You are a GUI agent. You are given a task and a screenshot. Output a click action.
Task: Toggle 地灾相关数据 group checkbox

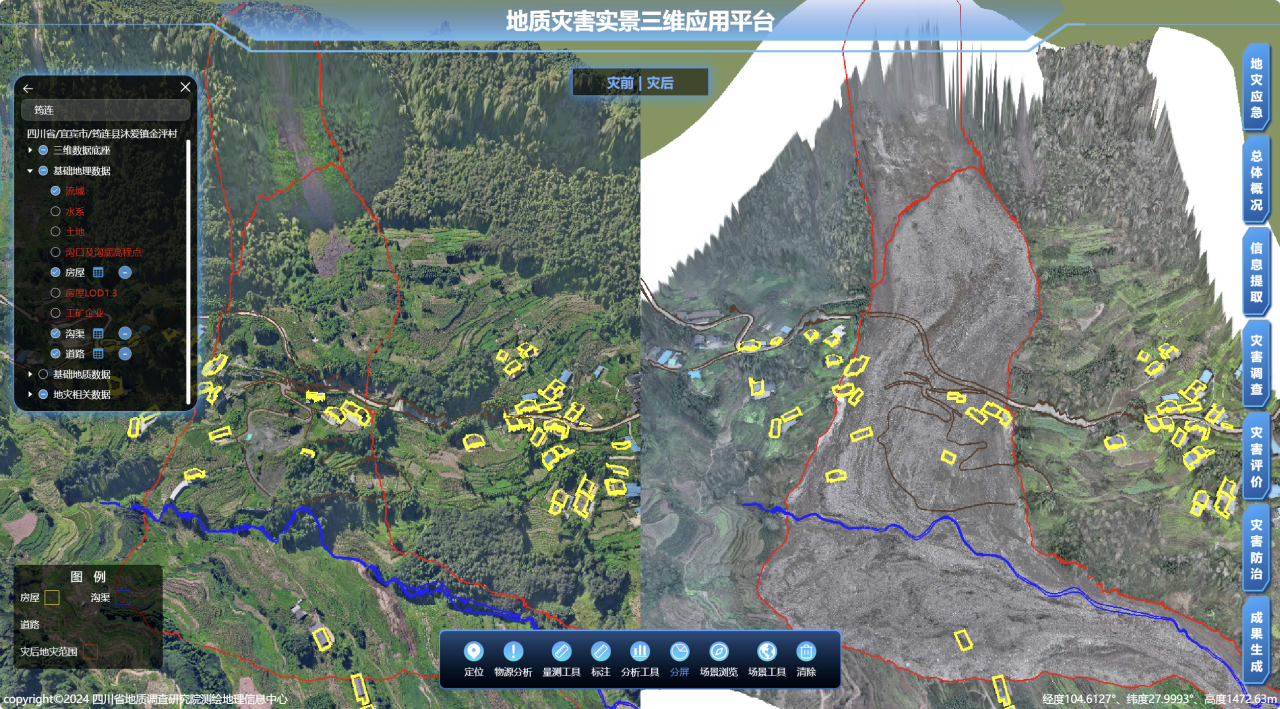pos(43,394)
